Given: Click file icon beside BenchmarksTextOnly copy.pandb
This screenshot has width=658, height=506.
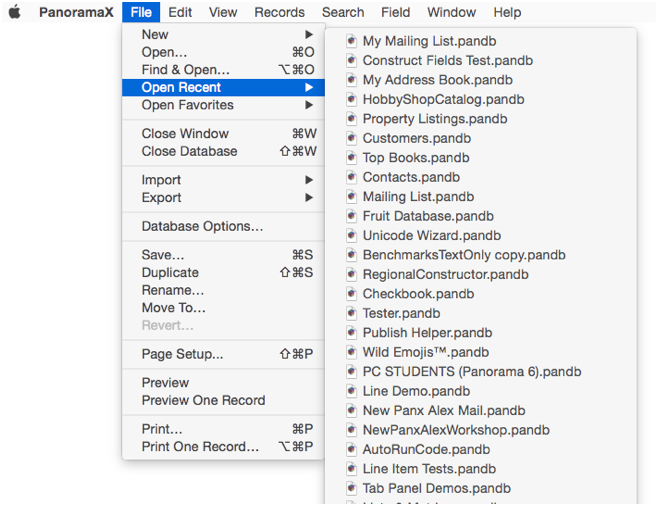Looking at the screenshot, I should point(351,255).
